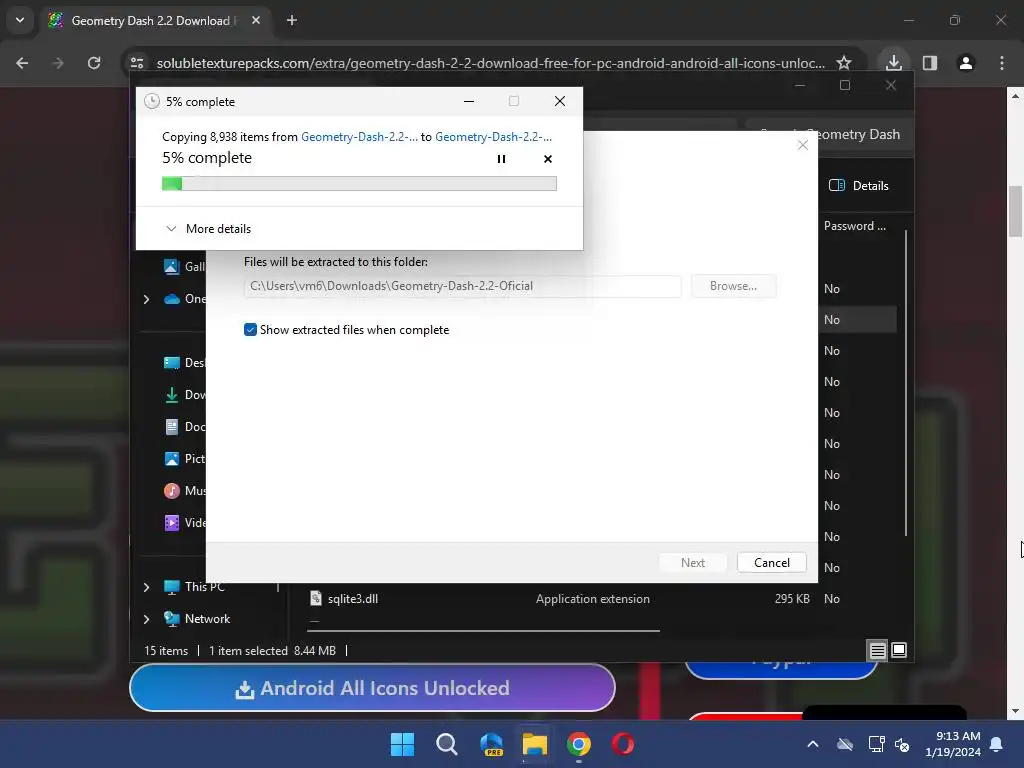Open Chrome downloads popup
The height and width of the screenshot is (768, 1024).
[893, 63]
